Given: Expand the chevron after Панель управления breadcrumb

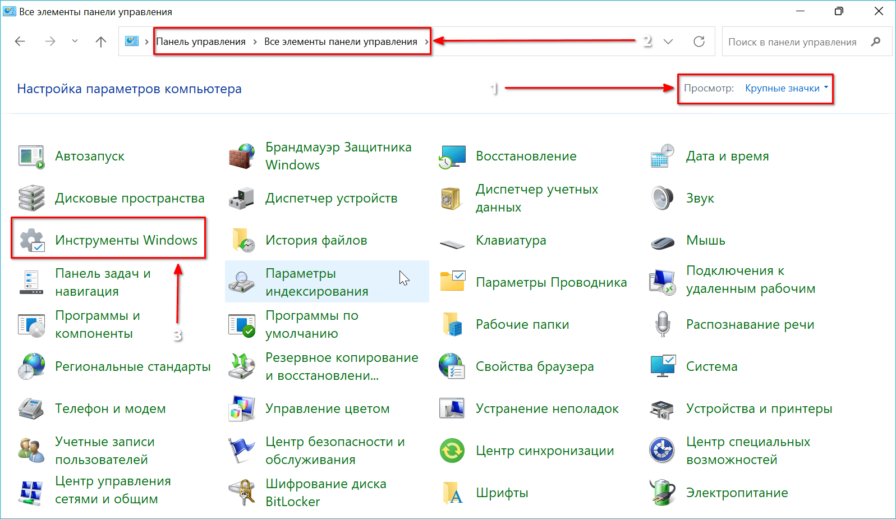Looking at the screenshot, I should click(x=254, y=42).
